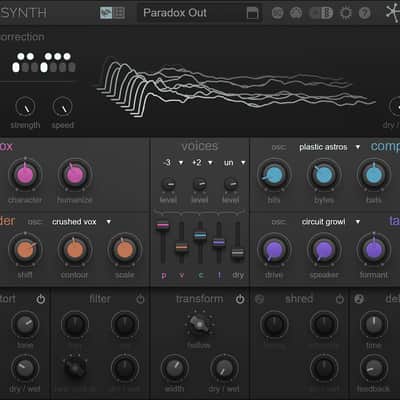Open the plastic astros oscillator dropdown
Screen dimensions: 400x400
[329, 147]
